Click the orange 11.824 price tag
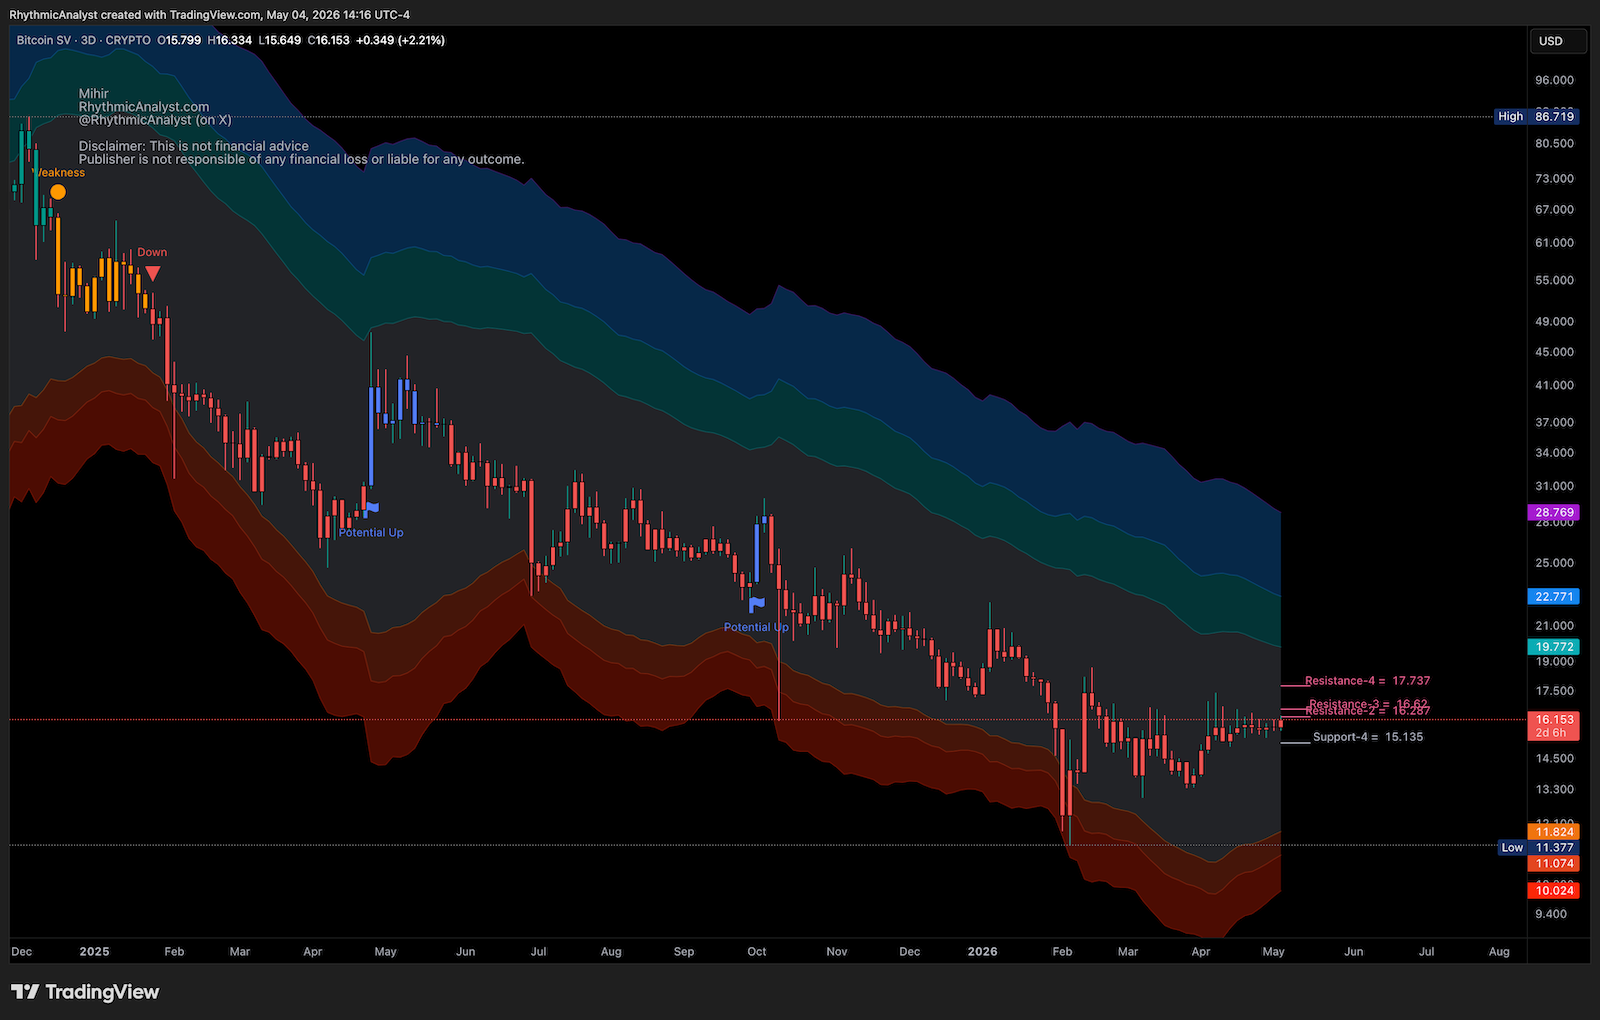This screenshot has width=1600, height=1020. tap(1554, 832)
